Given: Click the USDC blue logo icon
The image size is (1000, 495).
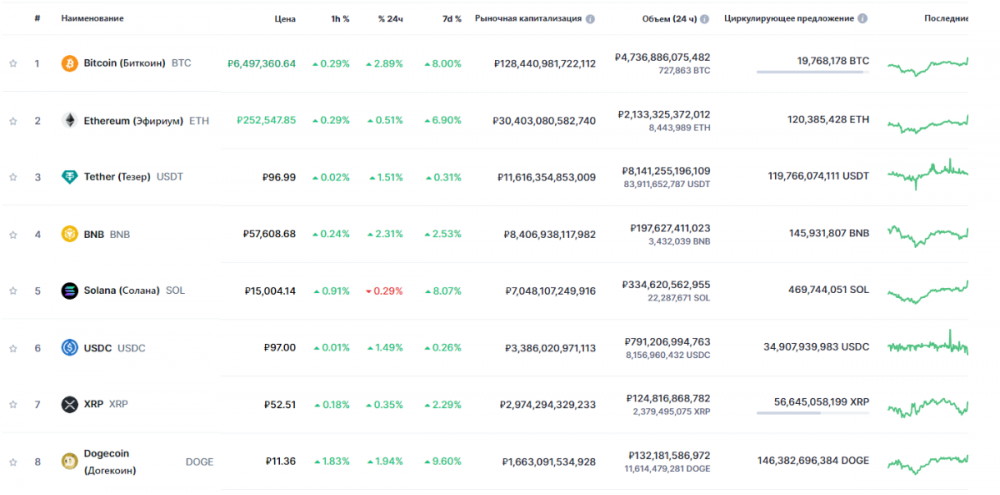Looking at the screenshot, I should 70,348.
